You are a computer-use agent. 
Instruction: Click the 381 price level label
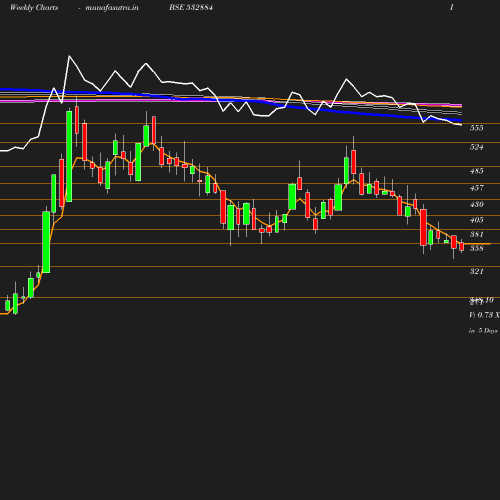pos(476,234)
